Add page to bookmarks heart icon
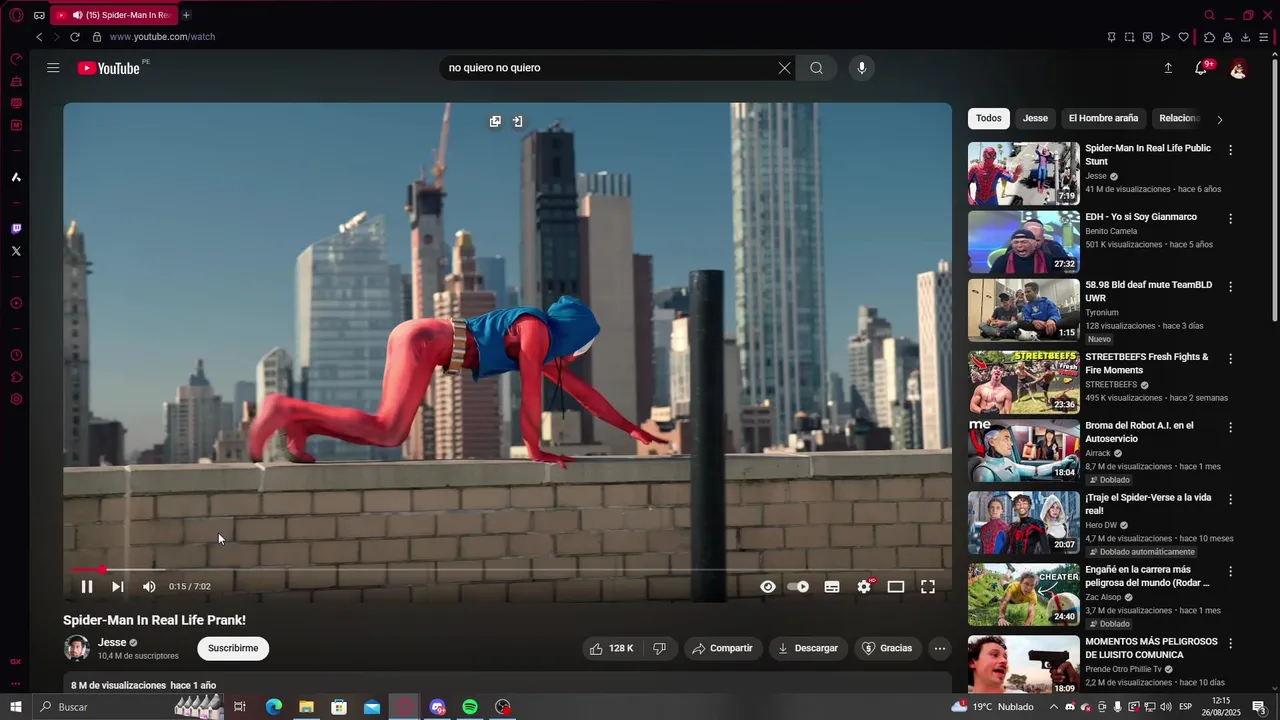 click(x=1183, y=37)
